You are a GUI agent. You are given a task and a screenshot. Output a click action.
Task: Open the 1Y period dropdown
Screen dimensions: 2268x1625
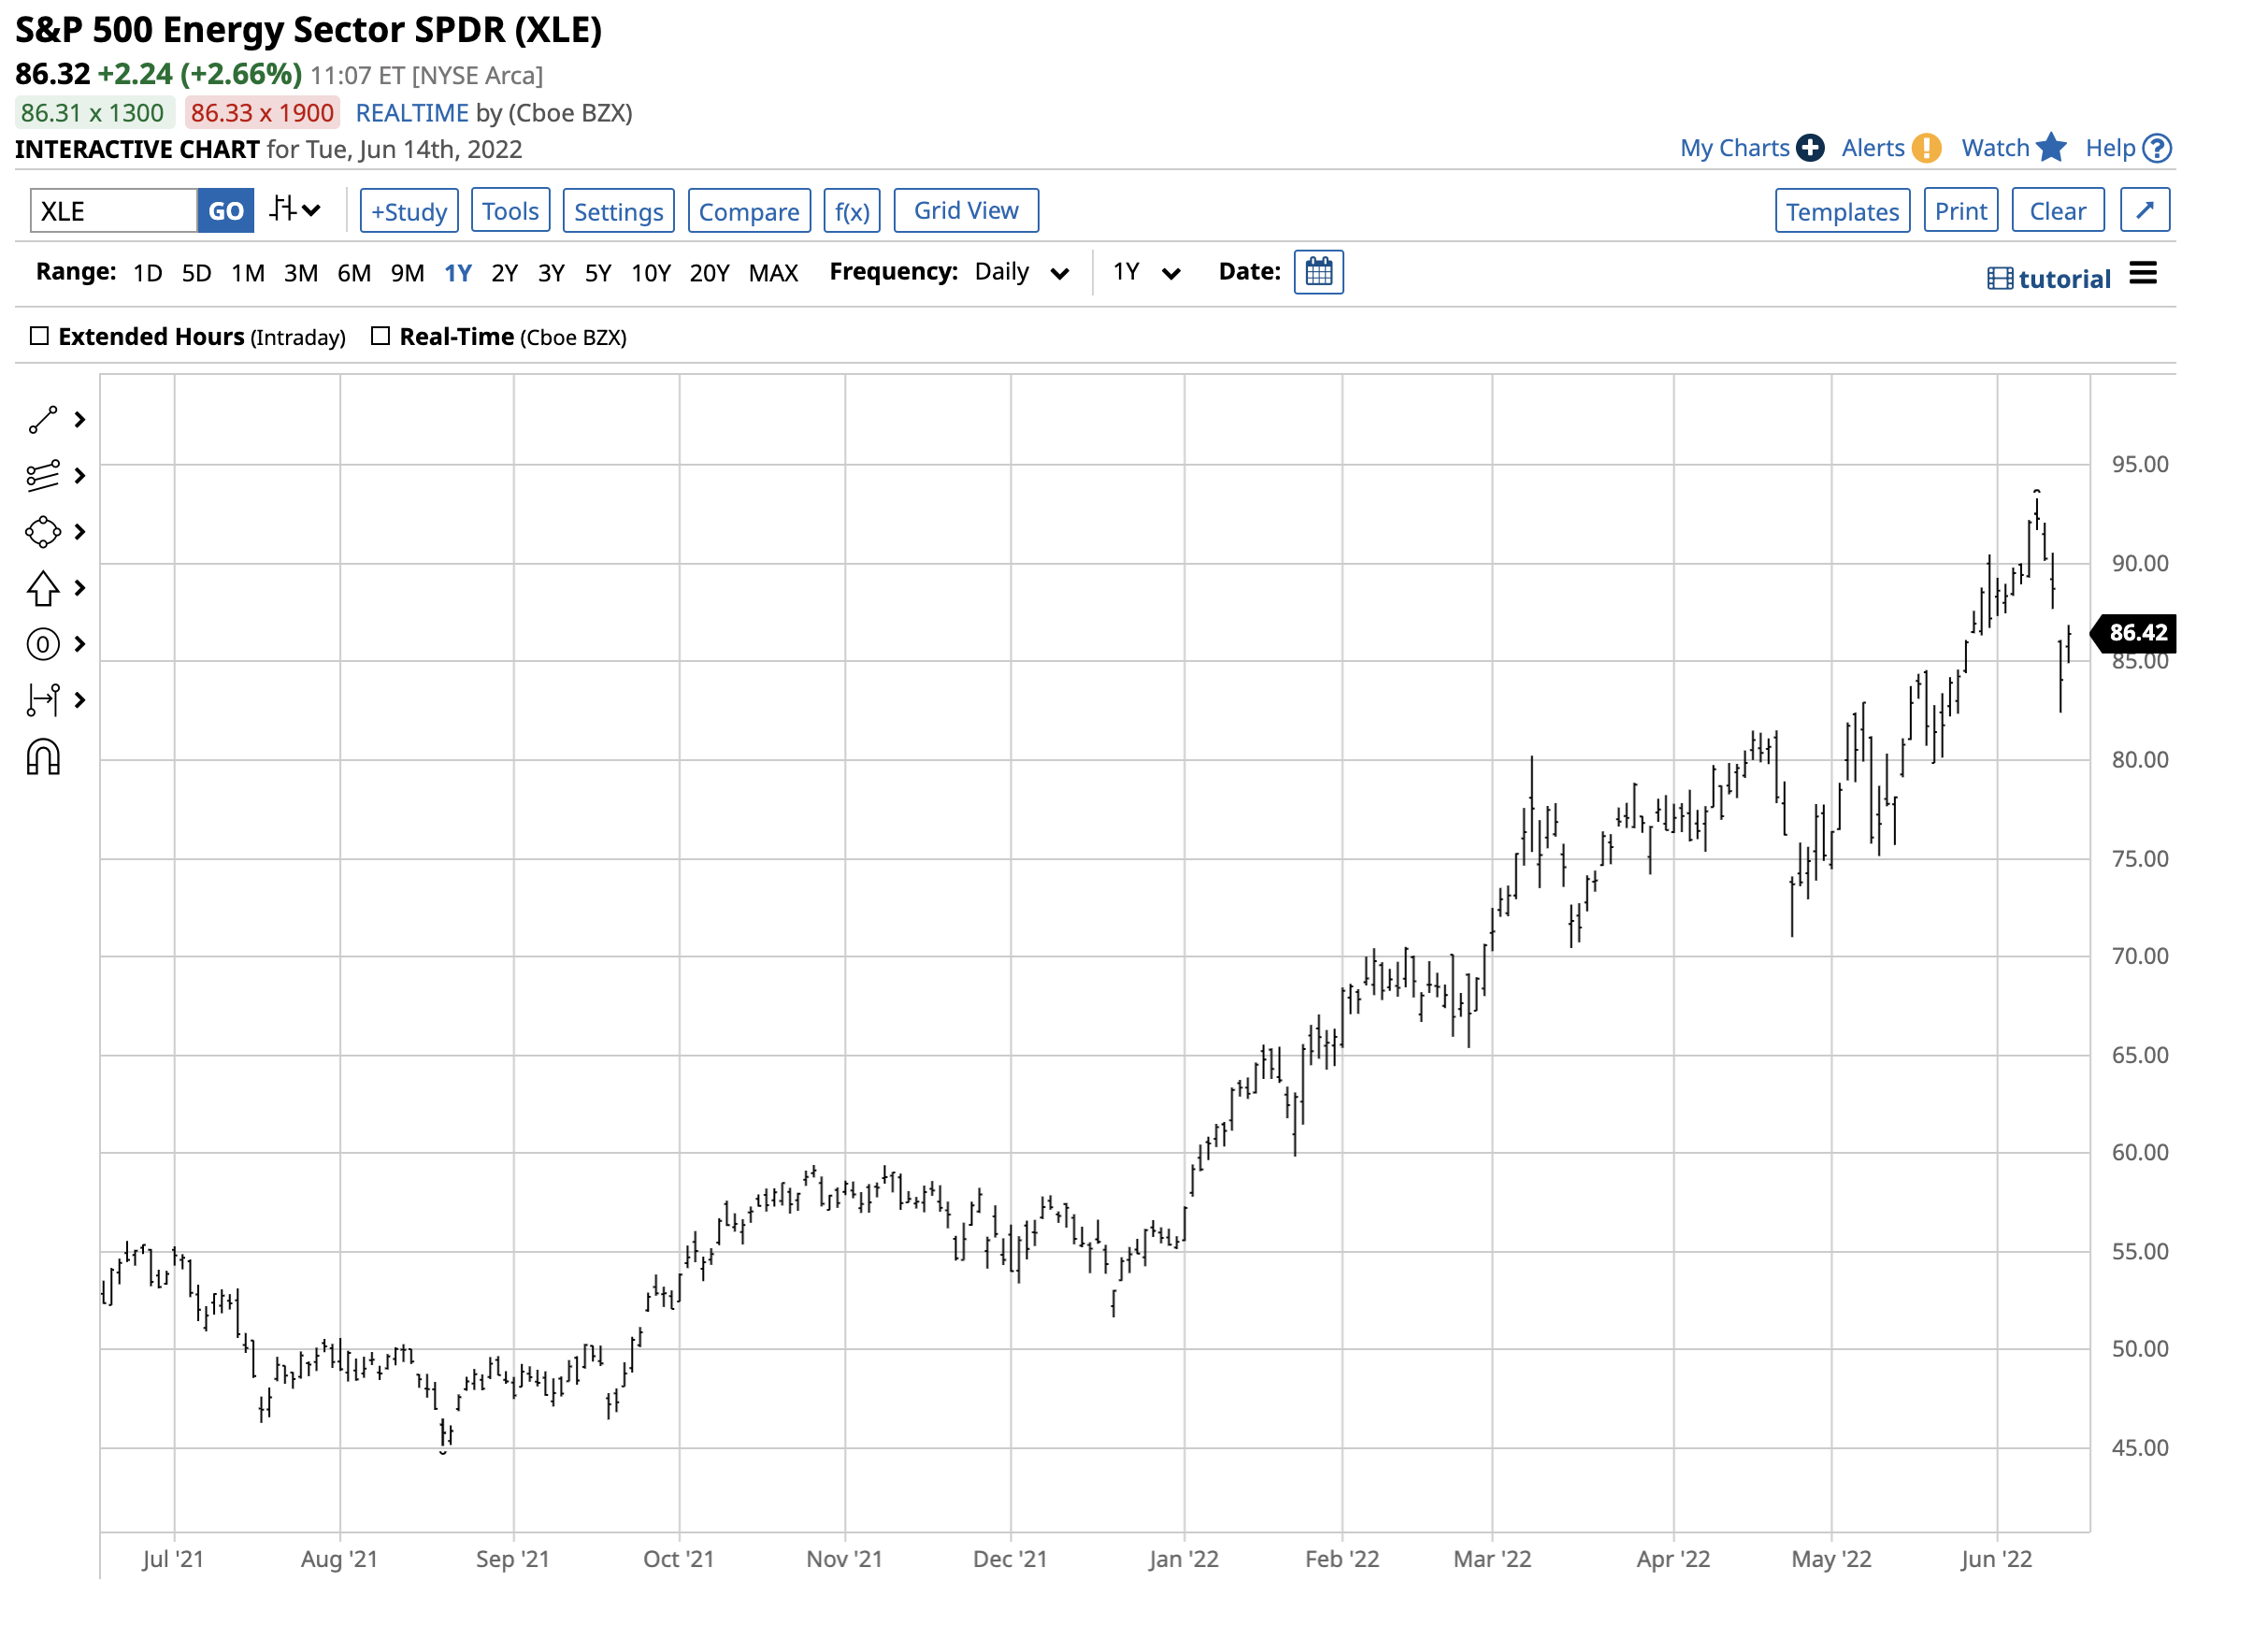(1148, 273)
